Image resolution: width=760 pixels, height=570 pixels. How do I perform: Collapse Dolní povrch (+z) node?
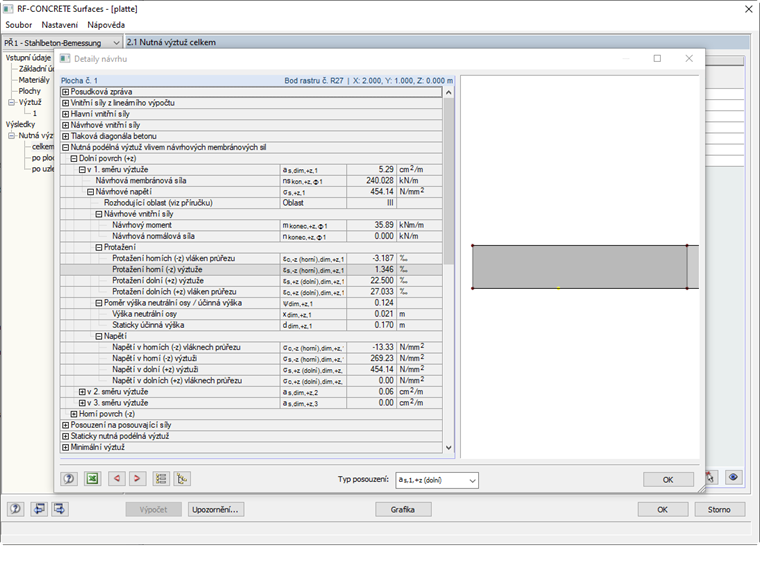[x=74, y=158]
